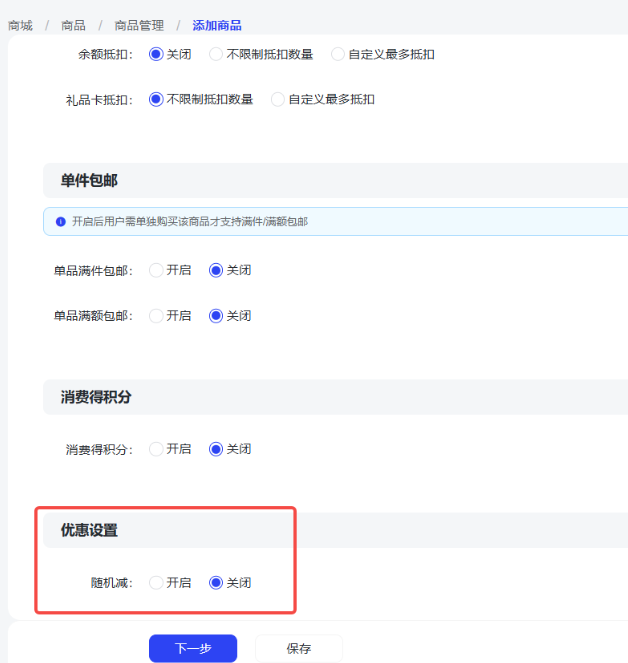Click 添加商品 breadcrumb item
The image size is (628, 663).
pos(217,25)
